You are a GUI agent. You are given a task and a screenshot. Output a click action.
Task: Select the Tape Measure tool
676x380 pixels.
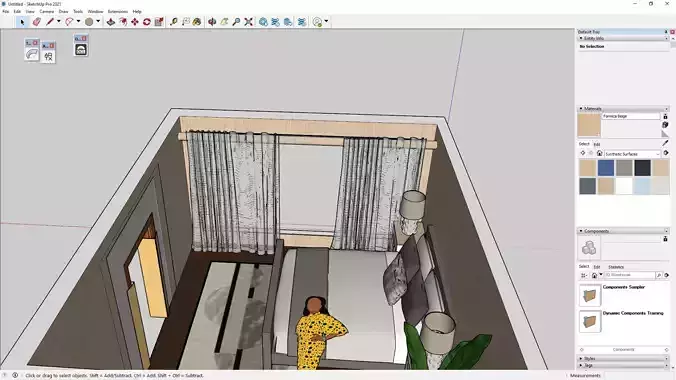(173, 22)
